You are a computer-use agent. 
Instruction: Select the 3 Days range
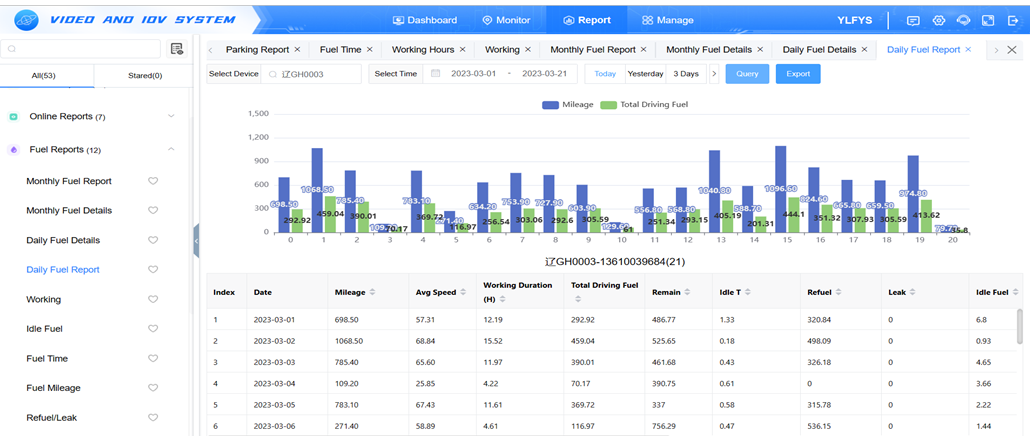tap(686, 74)
